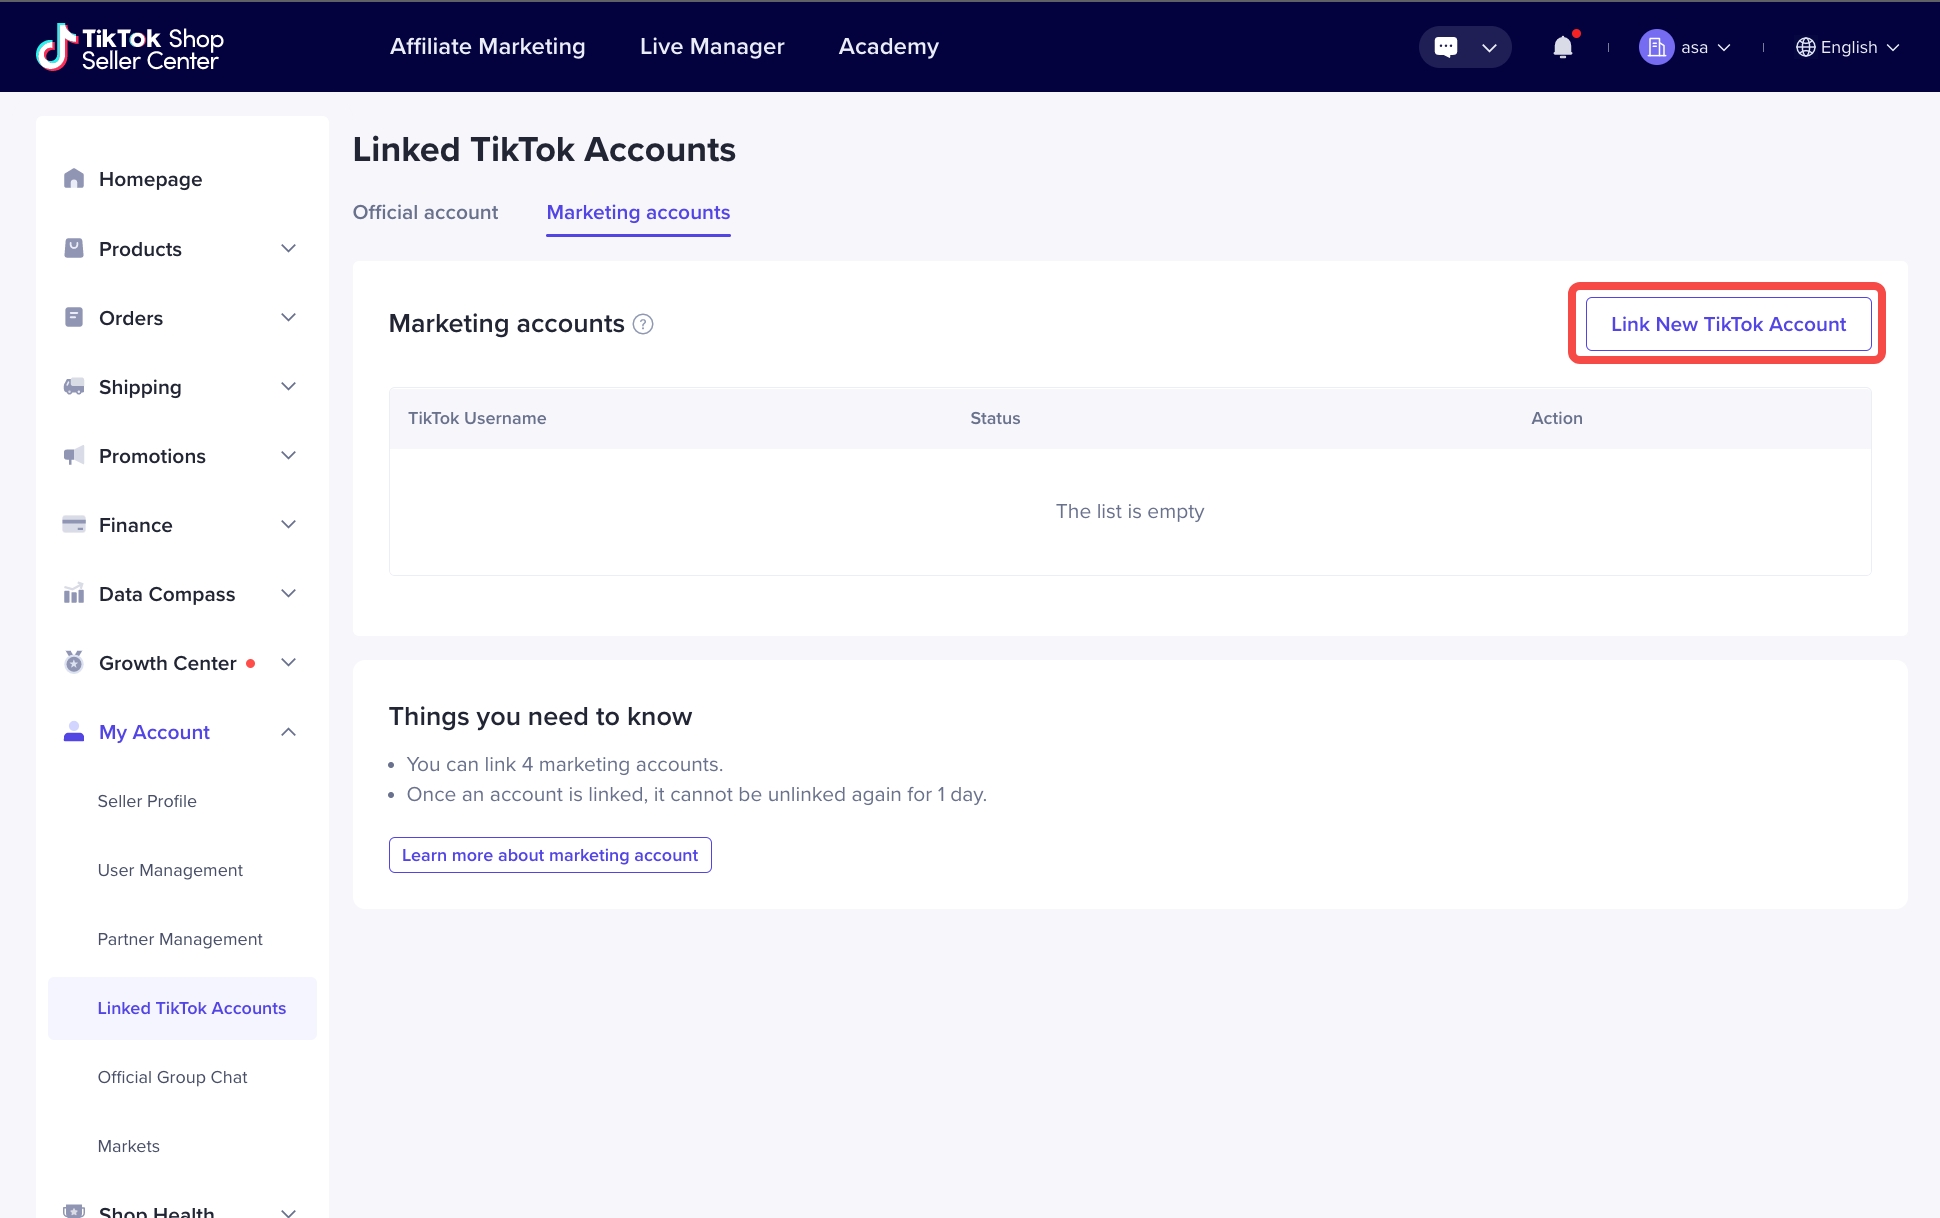Expand the Finance submenu chevron
This screenshot has height=1218, width=1940.
(x=289, y=524)
